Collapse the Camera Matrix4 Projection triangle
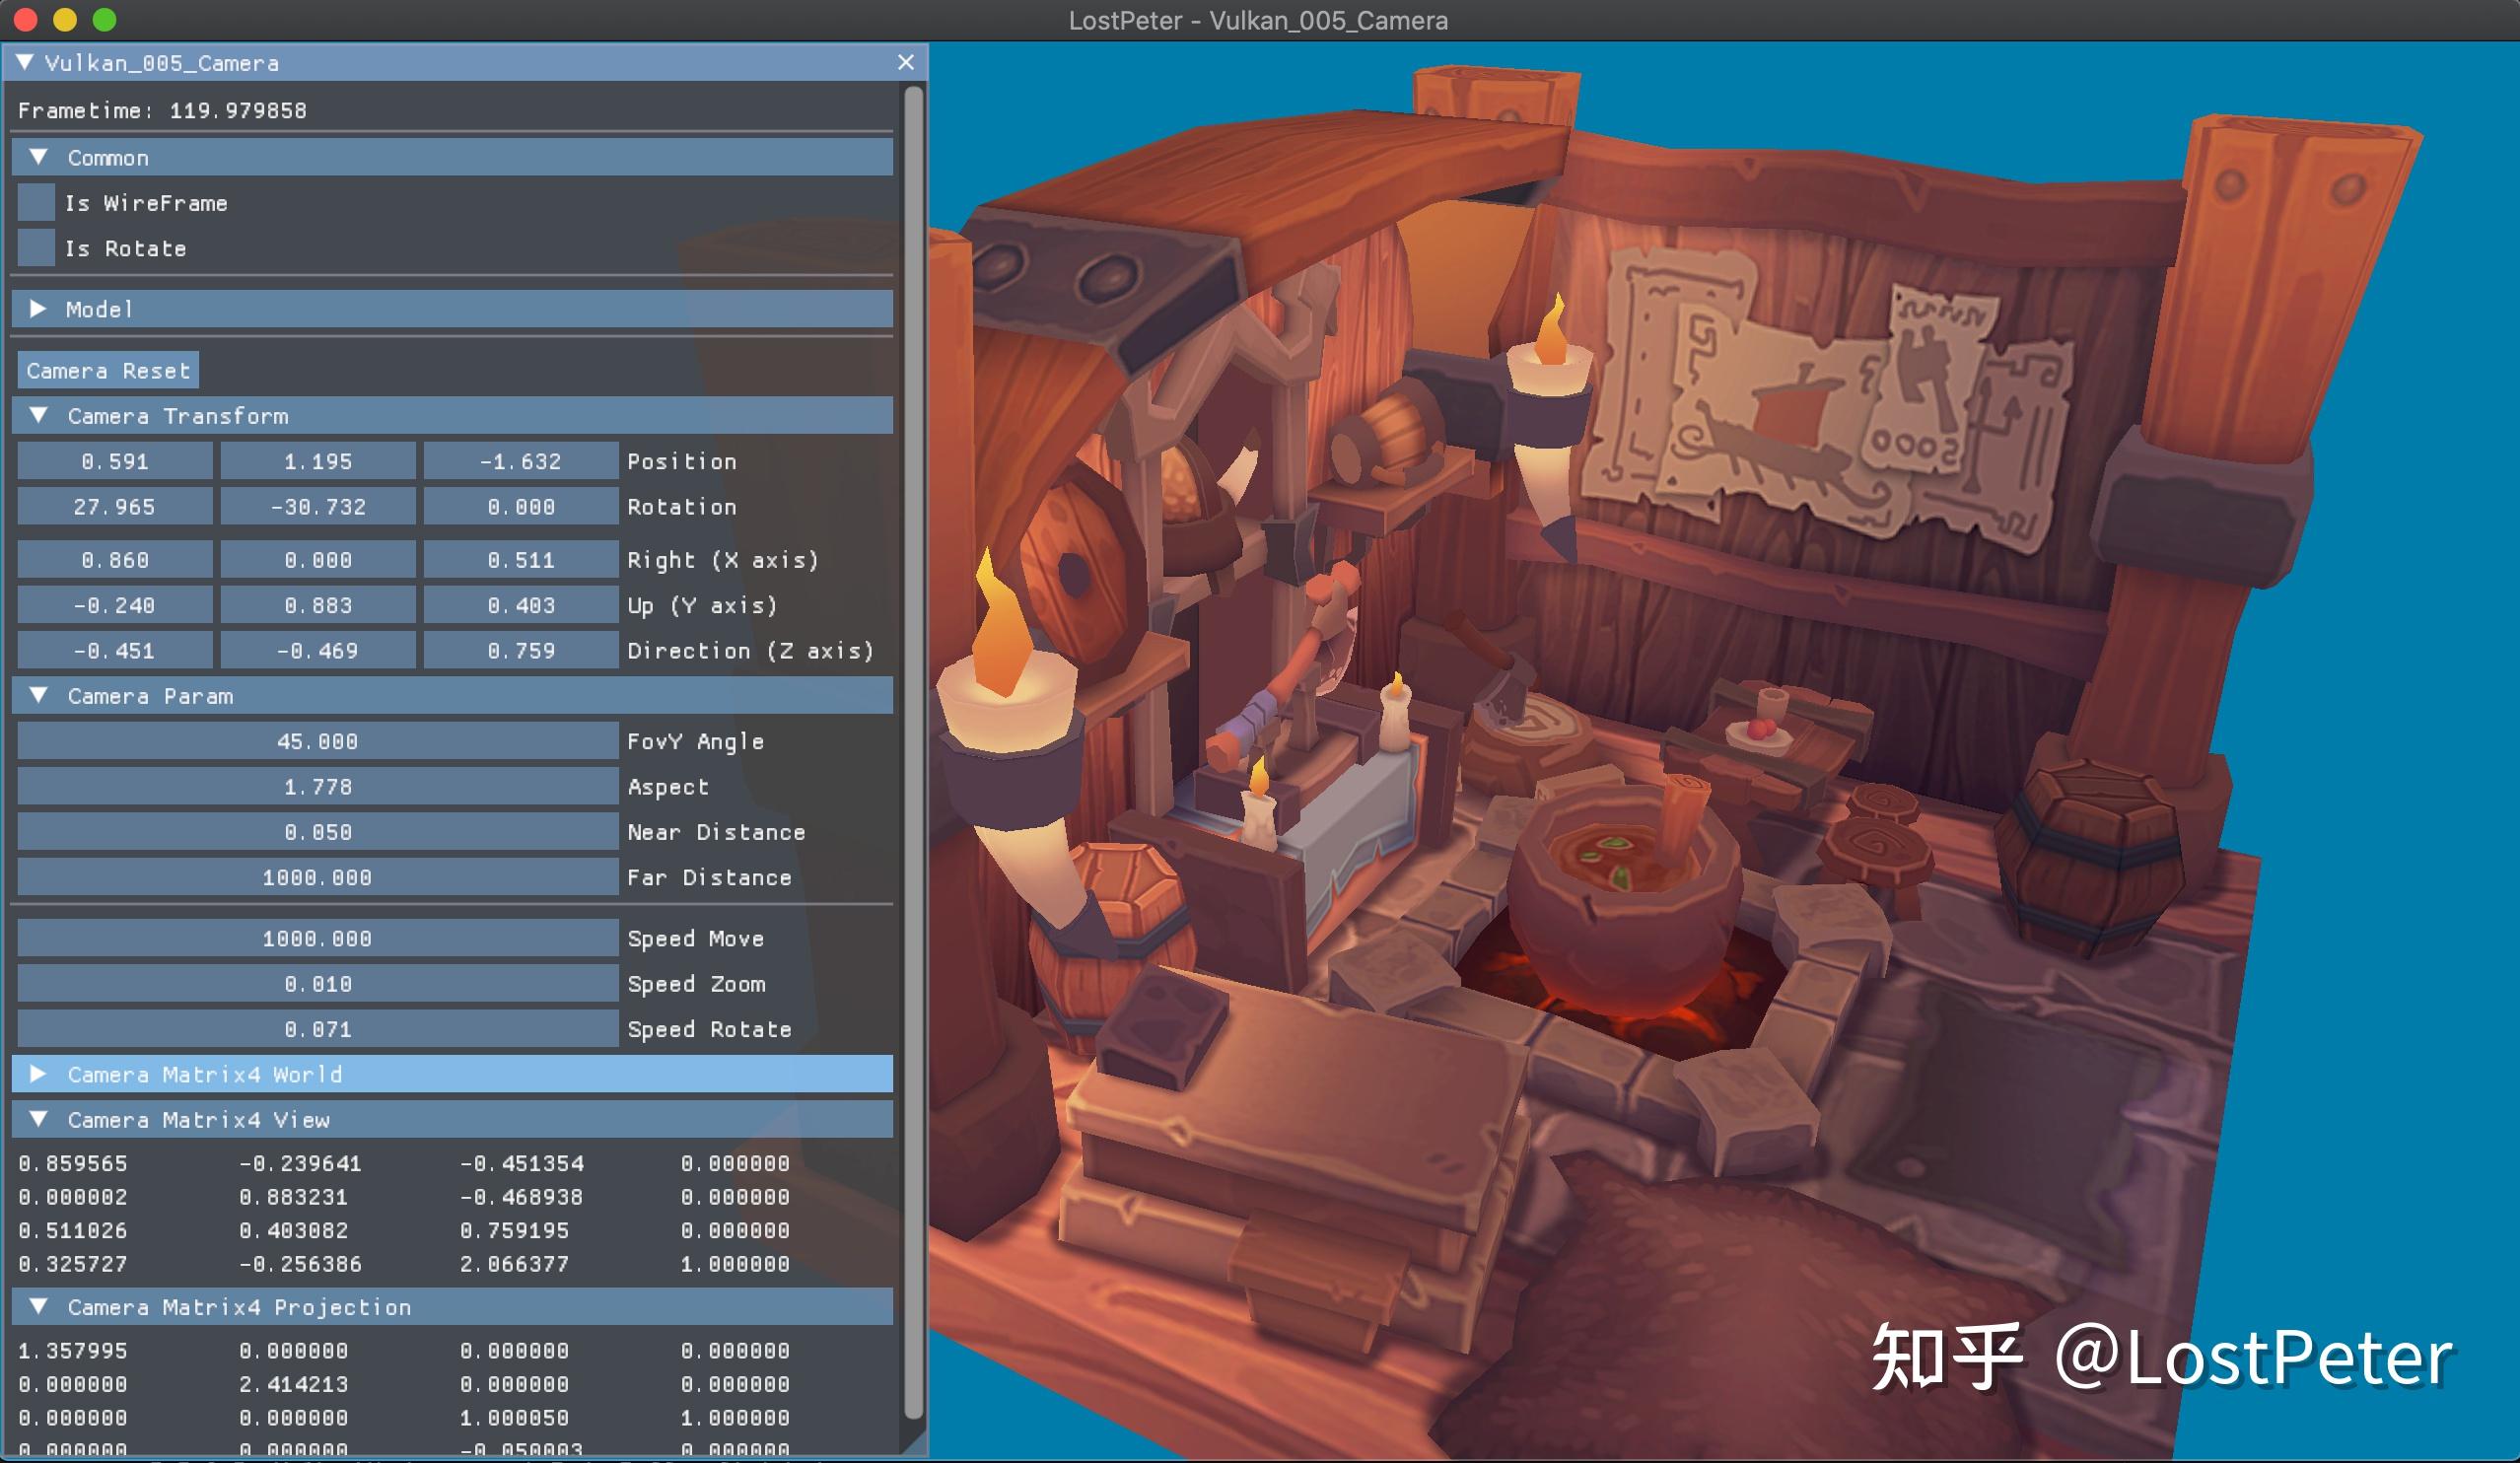 (x=40, y=1306)
